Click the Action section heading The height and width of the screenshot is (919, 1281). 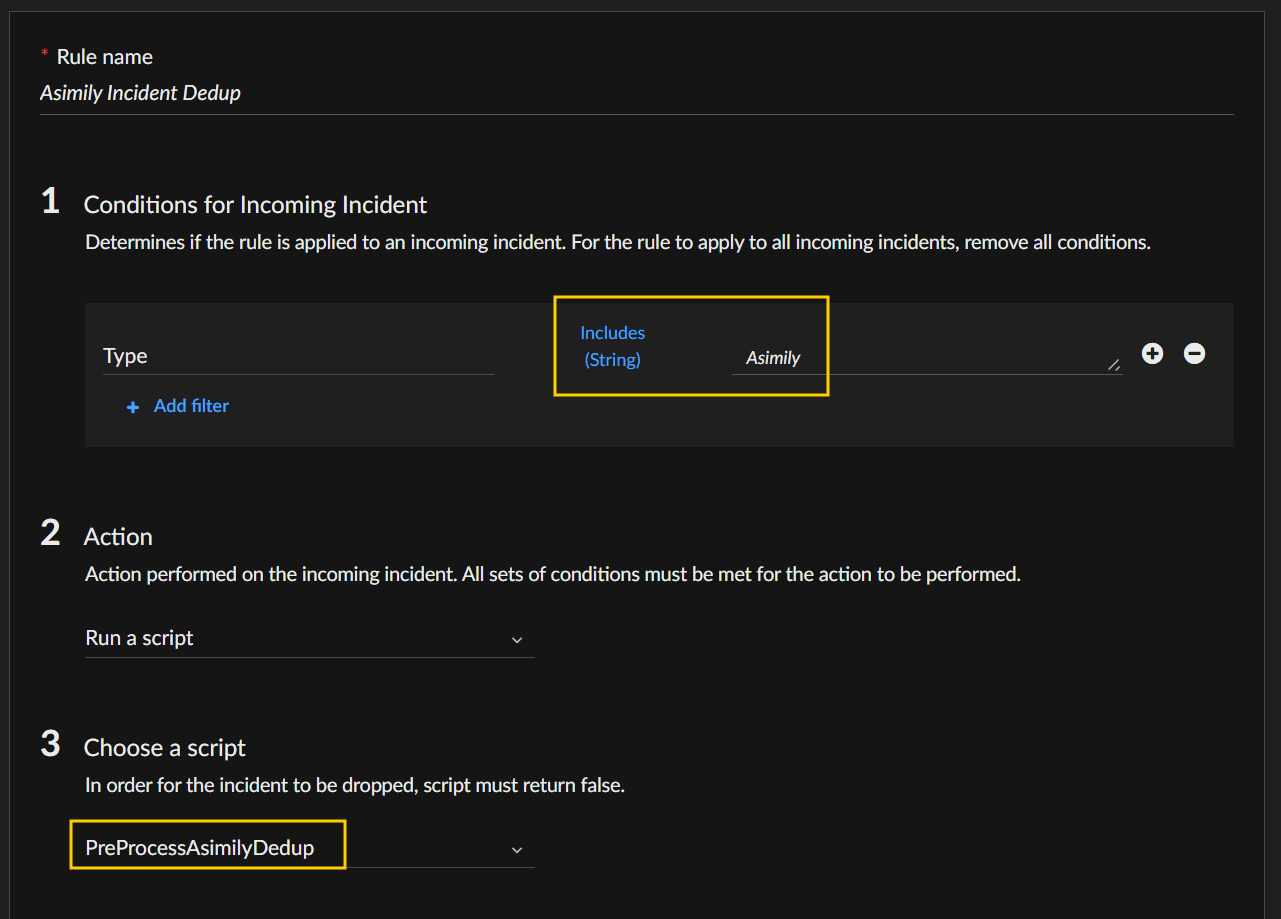click(x=118, y=537)
